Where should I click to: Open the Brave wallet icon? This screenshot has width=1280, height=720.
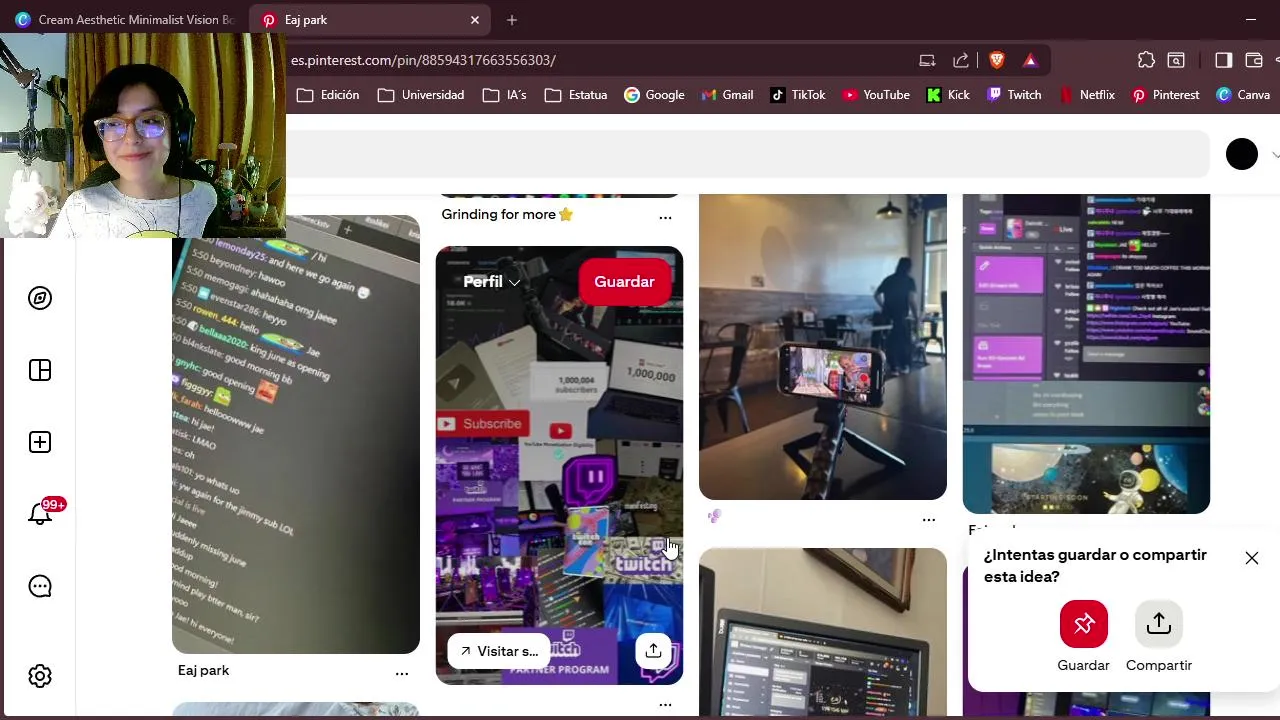point(1254,60)
